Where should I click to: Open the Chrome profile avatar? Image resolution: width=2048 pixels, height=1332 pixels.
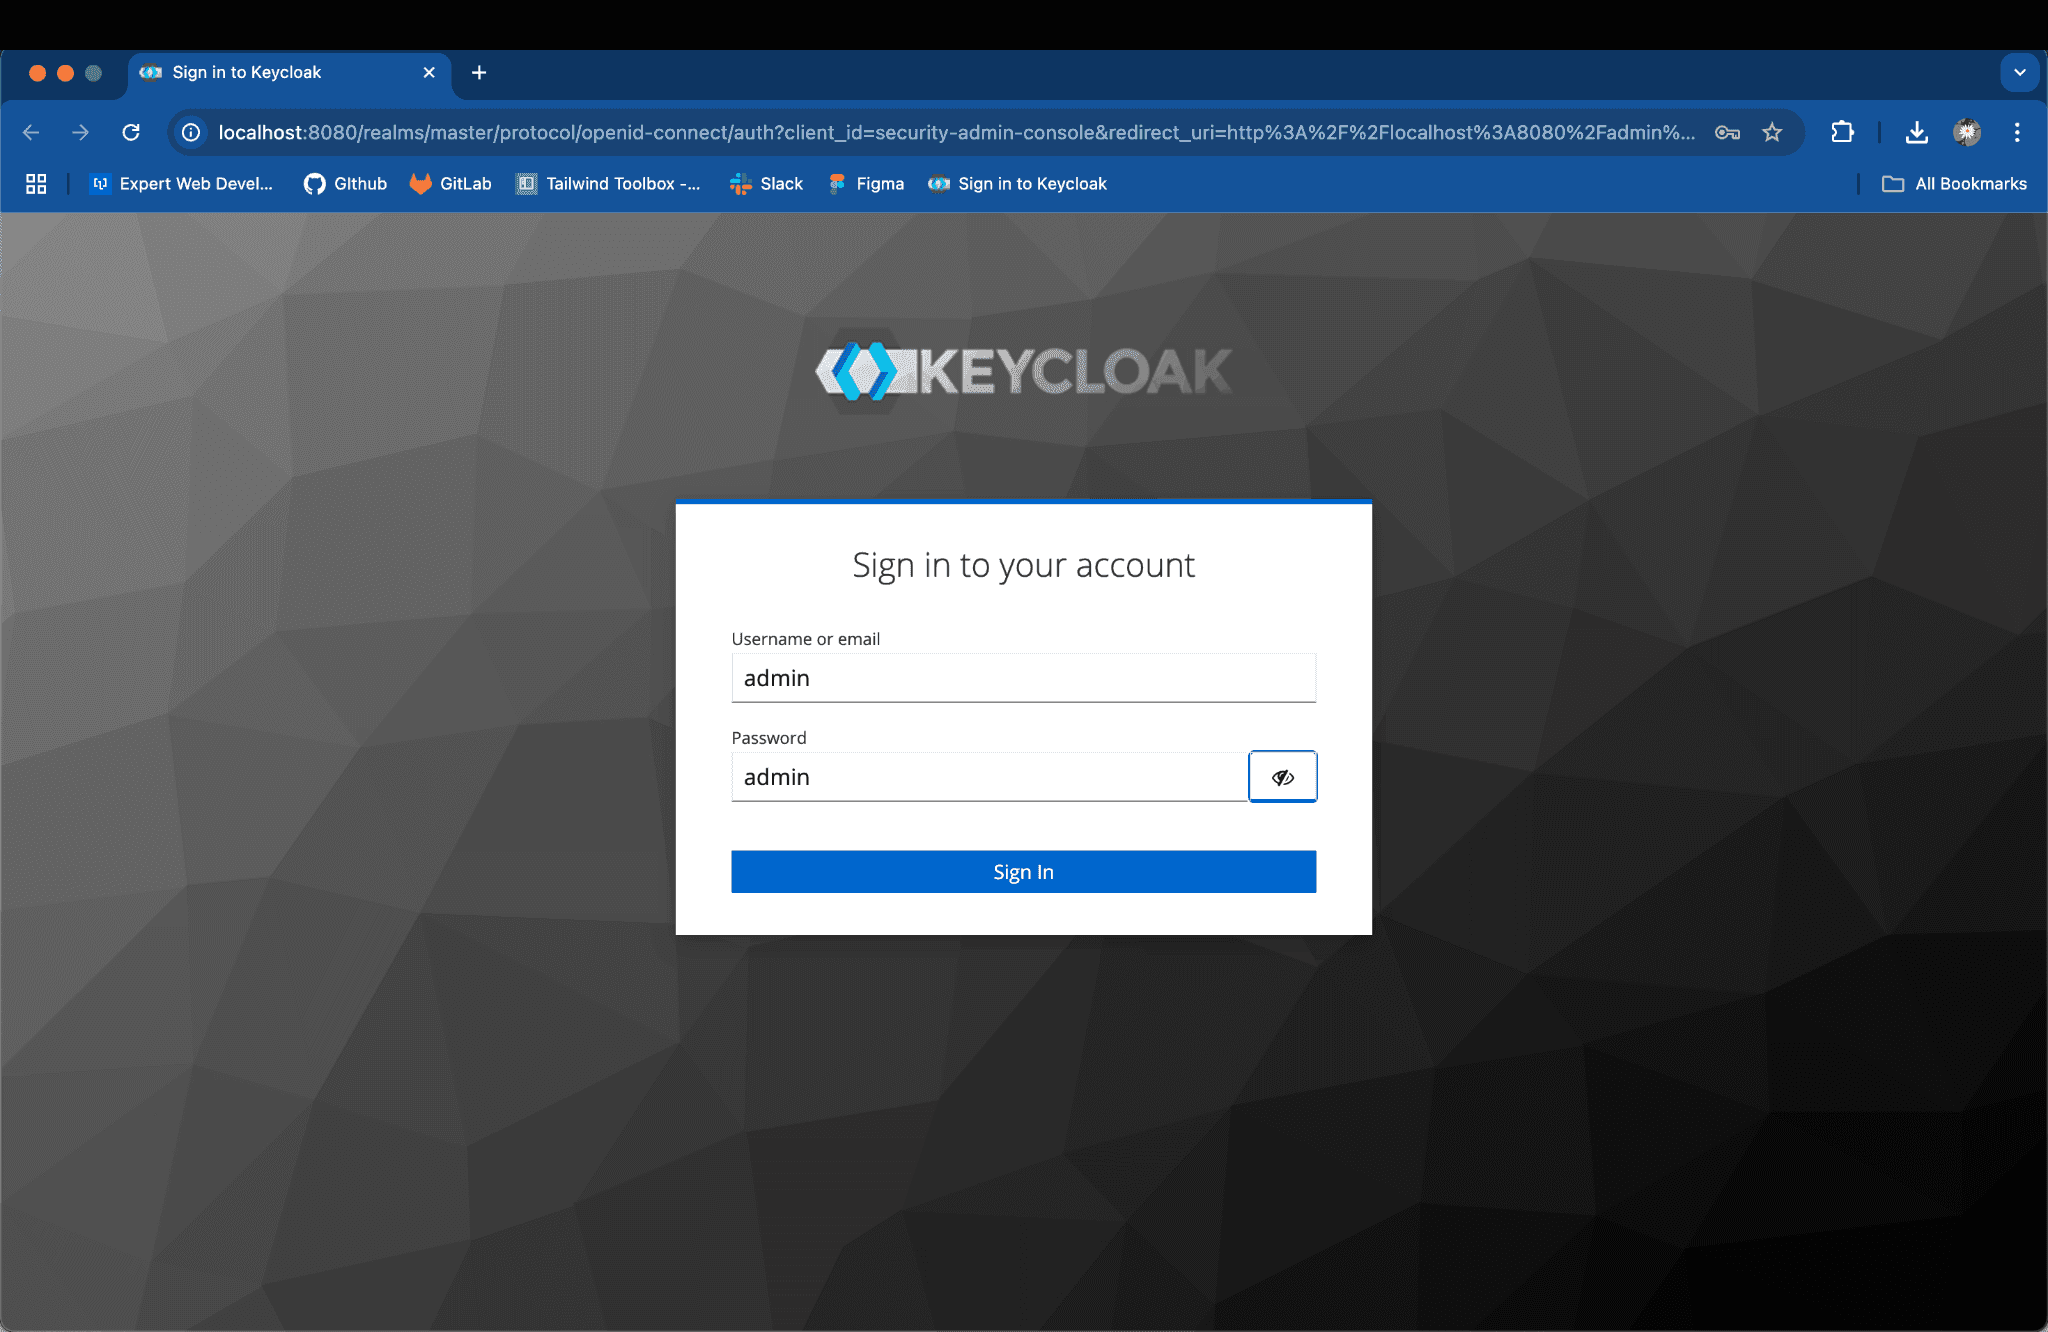pos(1967,132)
